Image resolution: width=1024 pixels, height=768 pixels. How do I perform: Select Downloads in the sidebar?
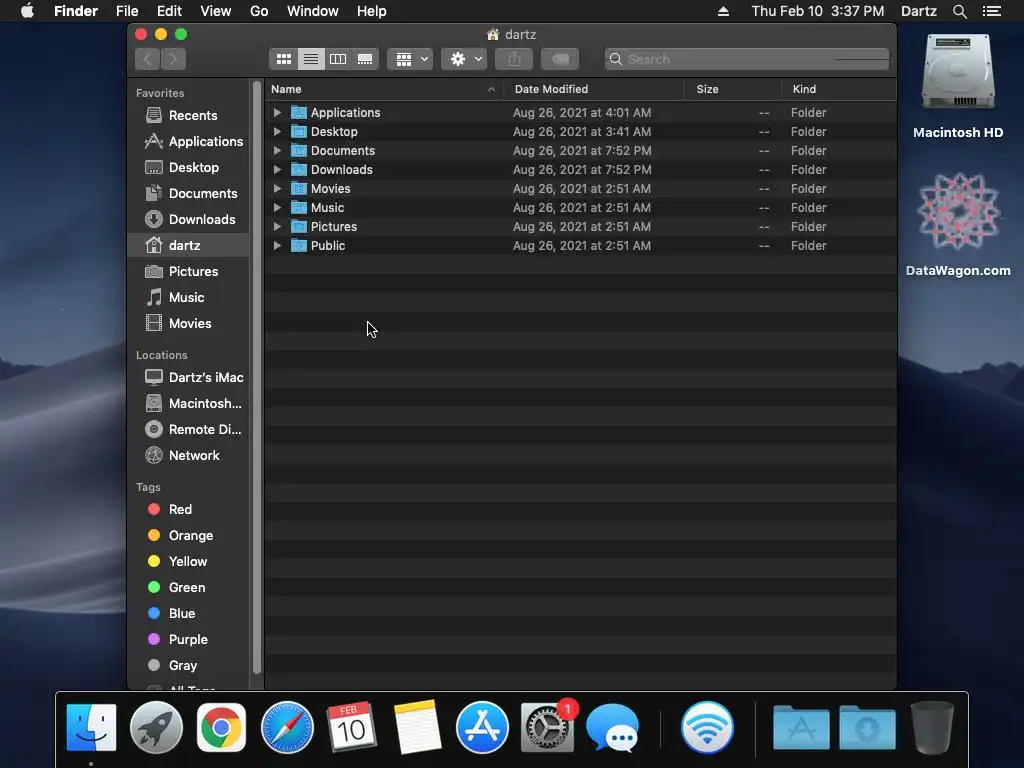point(189,219)
